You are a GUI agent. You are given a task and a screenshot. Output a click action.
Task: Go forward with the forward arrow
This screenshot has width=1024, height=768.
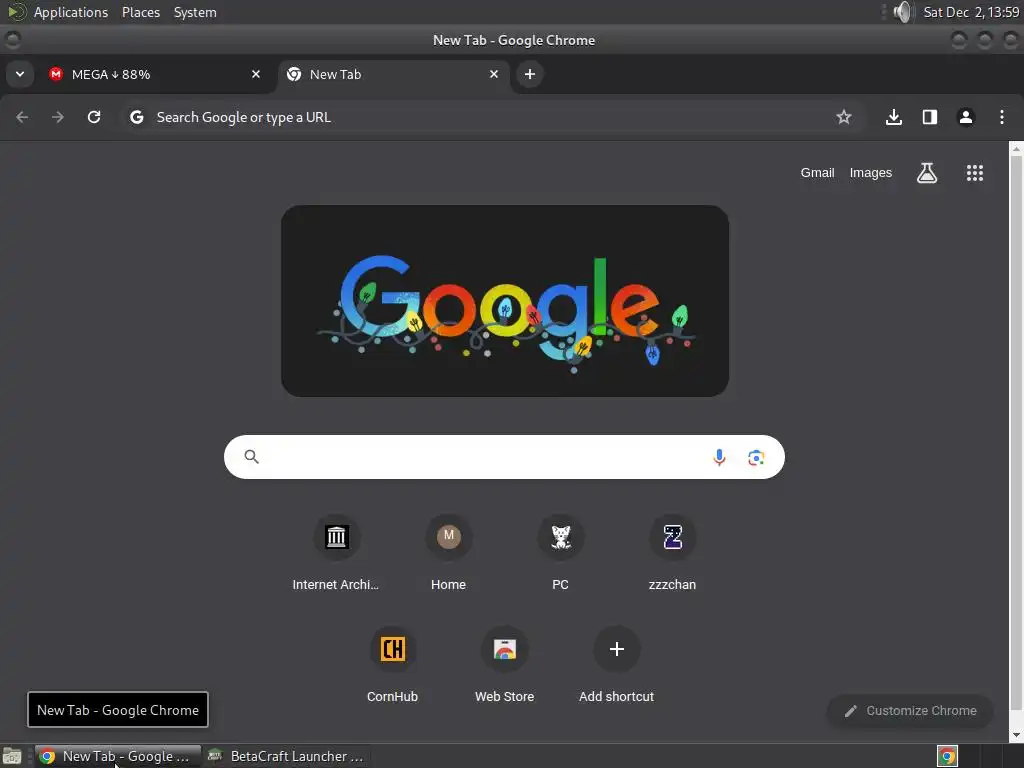click(58, 117)
